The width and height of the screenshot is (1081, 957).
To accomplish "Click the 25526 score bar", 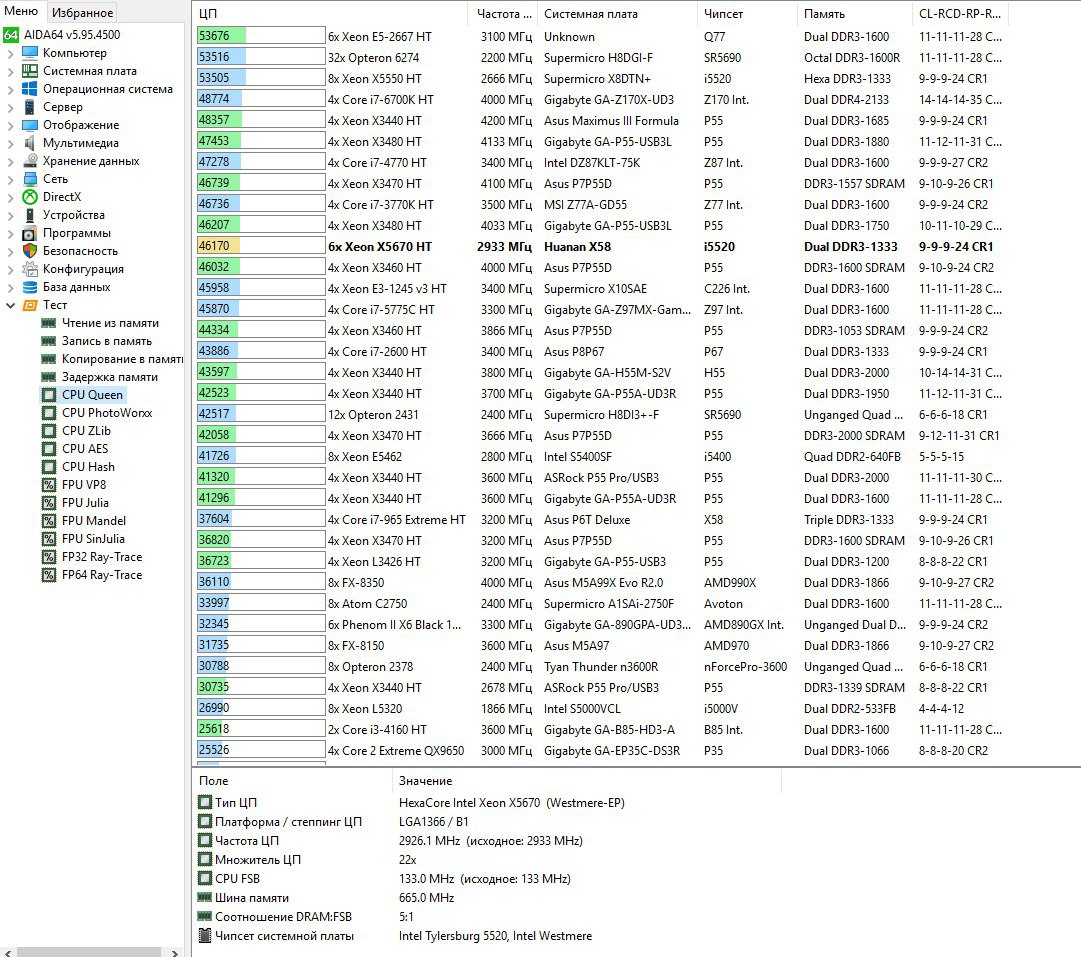I will pos(261,750).
